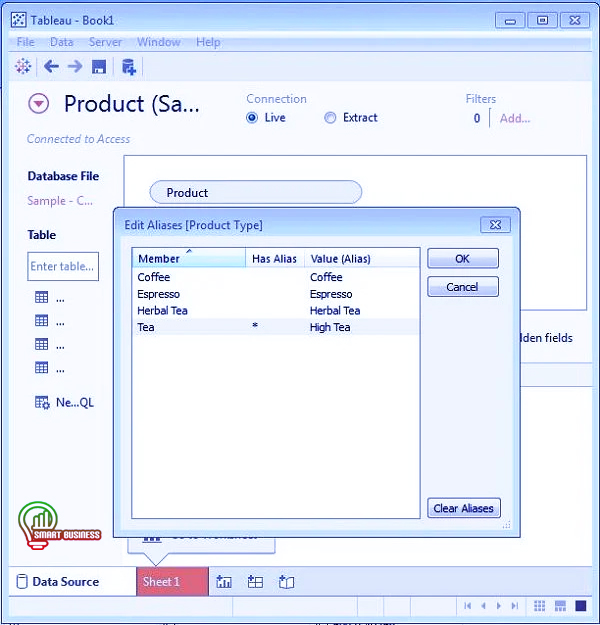This screenshot has width=600, height=625.
Task: Show sheet sorter grid icon
Action: tap(539, 606)
